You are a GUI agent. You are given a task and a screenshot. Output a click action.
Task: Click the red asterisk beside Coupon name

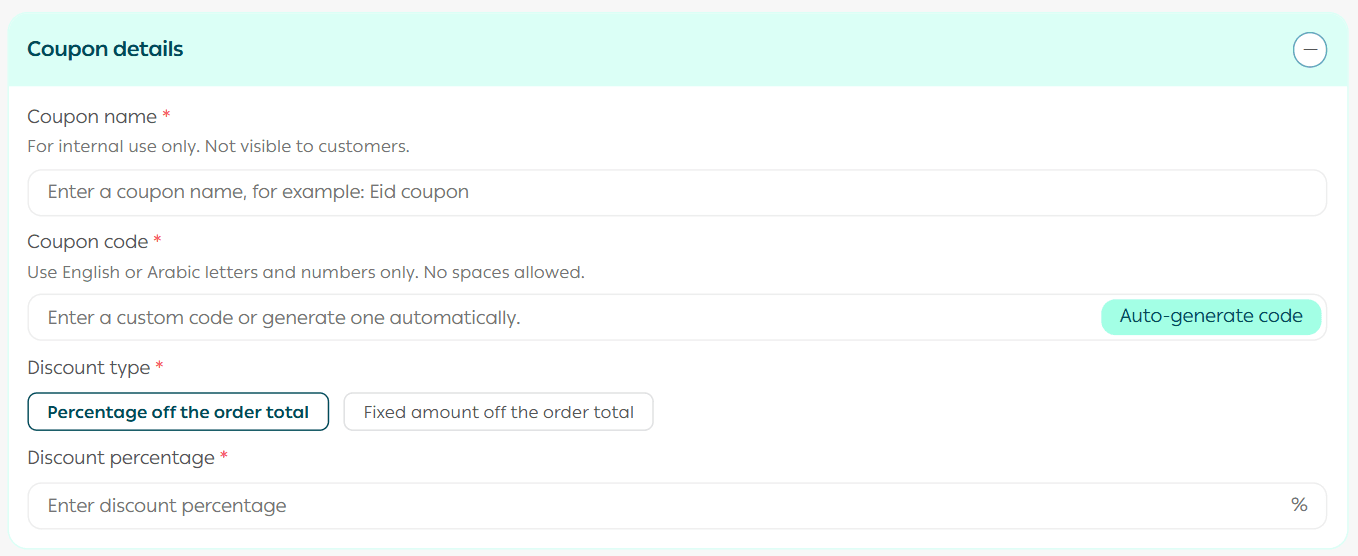166,116
